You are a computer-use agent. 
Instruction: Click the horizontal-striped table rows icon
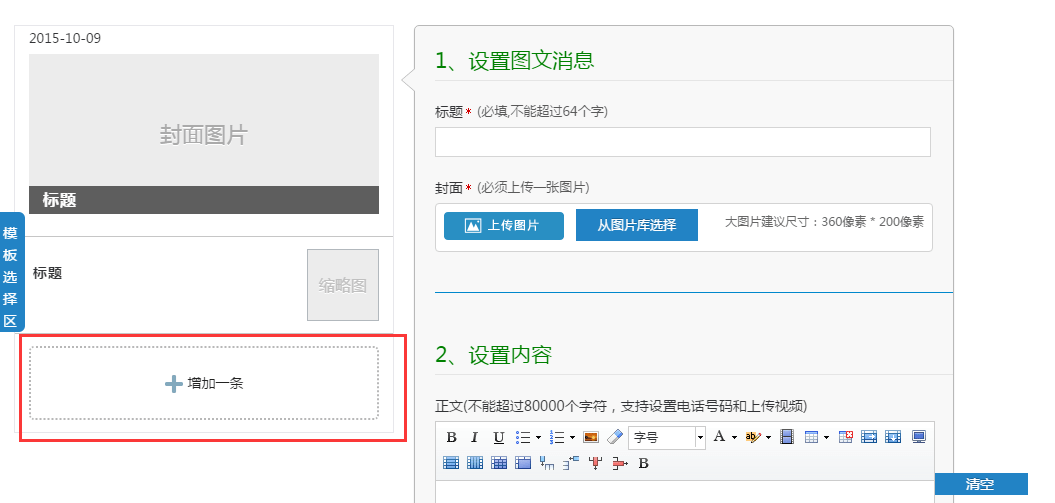click(x=451, y=463)
